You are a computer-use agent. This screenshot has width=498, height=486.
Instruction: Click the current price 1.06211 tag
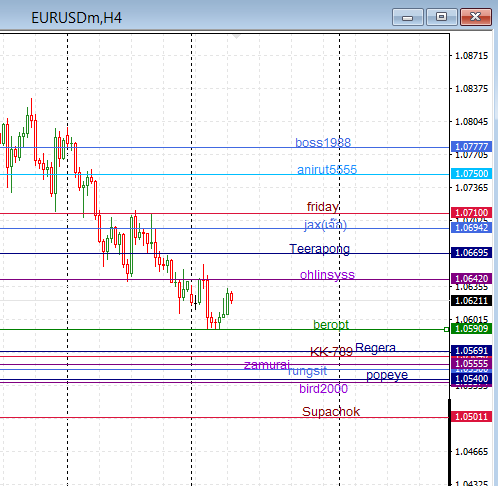tap(471, 301)
